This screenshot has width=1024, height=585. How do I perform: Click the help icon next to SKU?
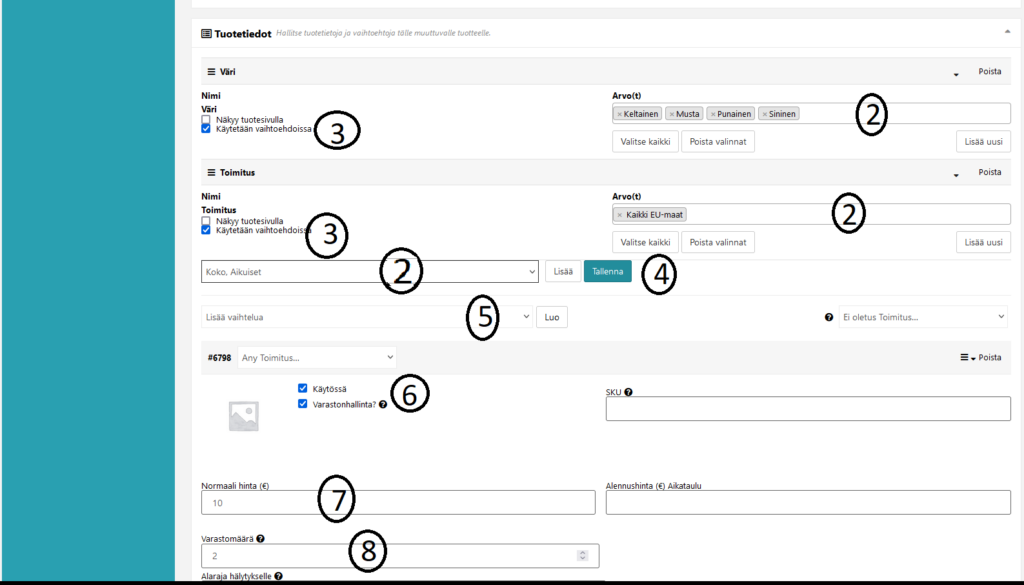(x=628, y=392)
